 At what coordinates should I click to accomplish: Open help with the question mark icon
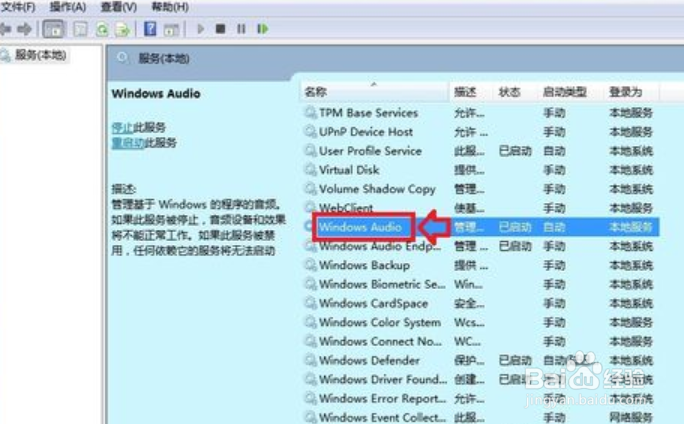(x=150, y=29)
